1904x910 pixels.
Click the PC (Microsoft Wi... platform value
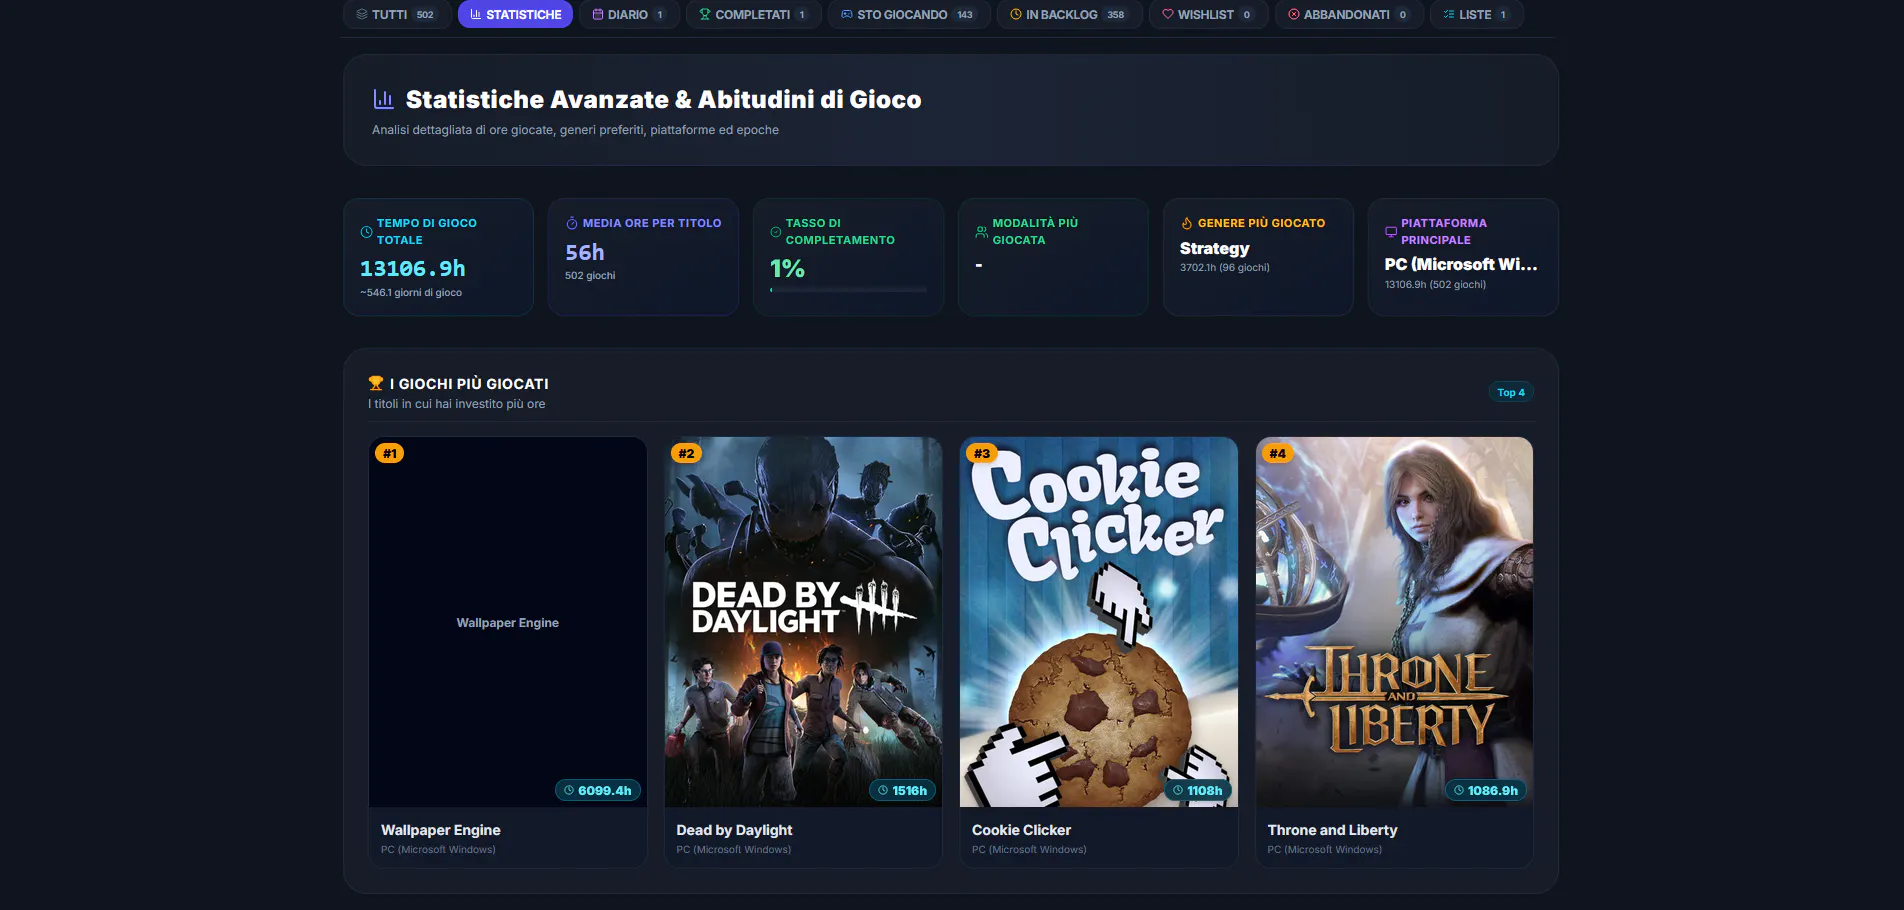click(x=1461, y=264)
